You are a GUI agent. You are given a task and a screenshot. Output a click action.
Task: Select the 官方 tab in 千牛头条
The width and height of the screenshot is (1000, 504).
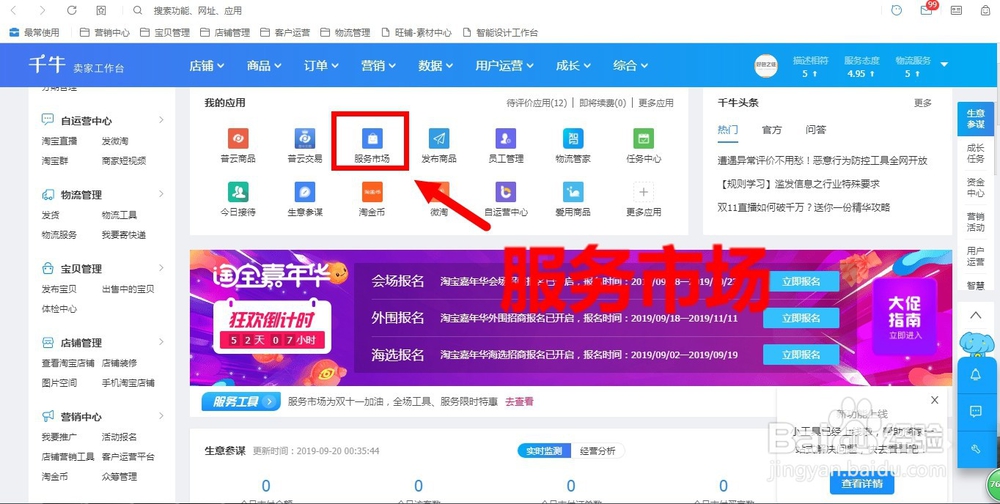coord(772,130)
